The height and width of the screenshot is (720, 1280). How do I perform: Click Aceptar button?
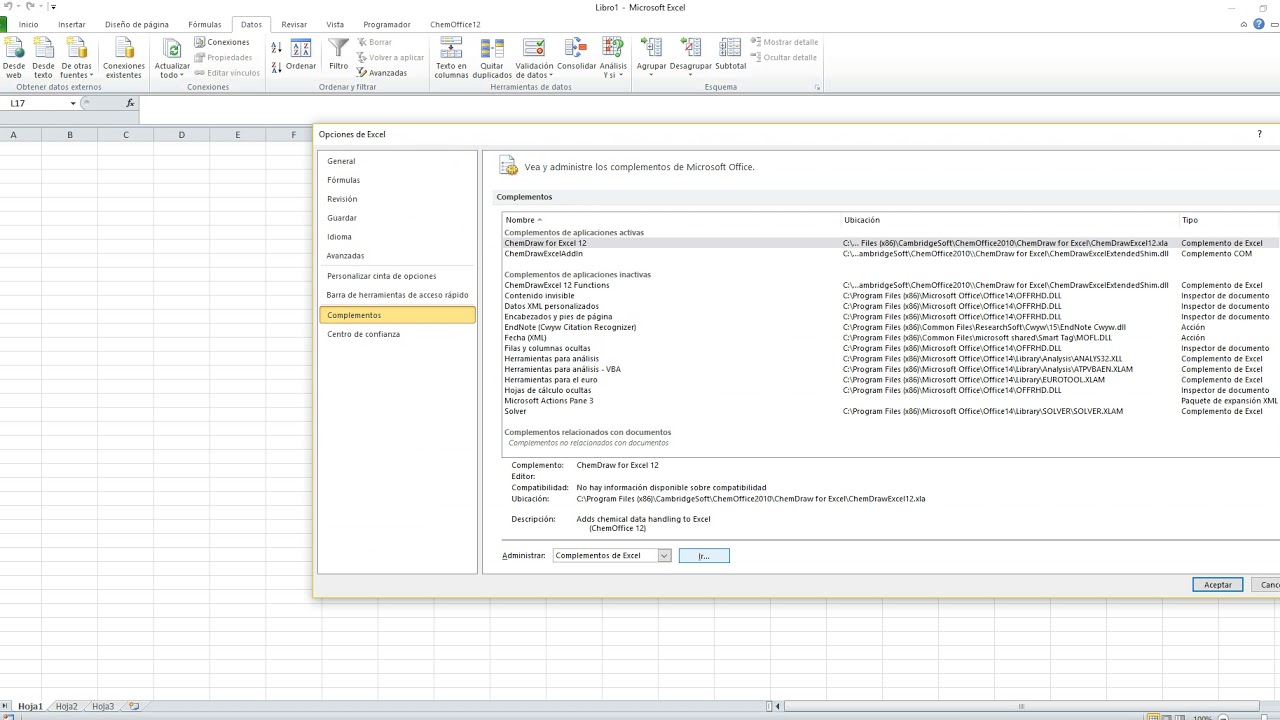(1218, 585)
